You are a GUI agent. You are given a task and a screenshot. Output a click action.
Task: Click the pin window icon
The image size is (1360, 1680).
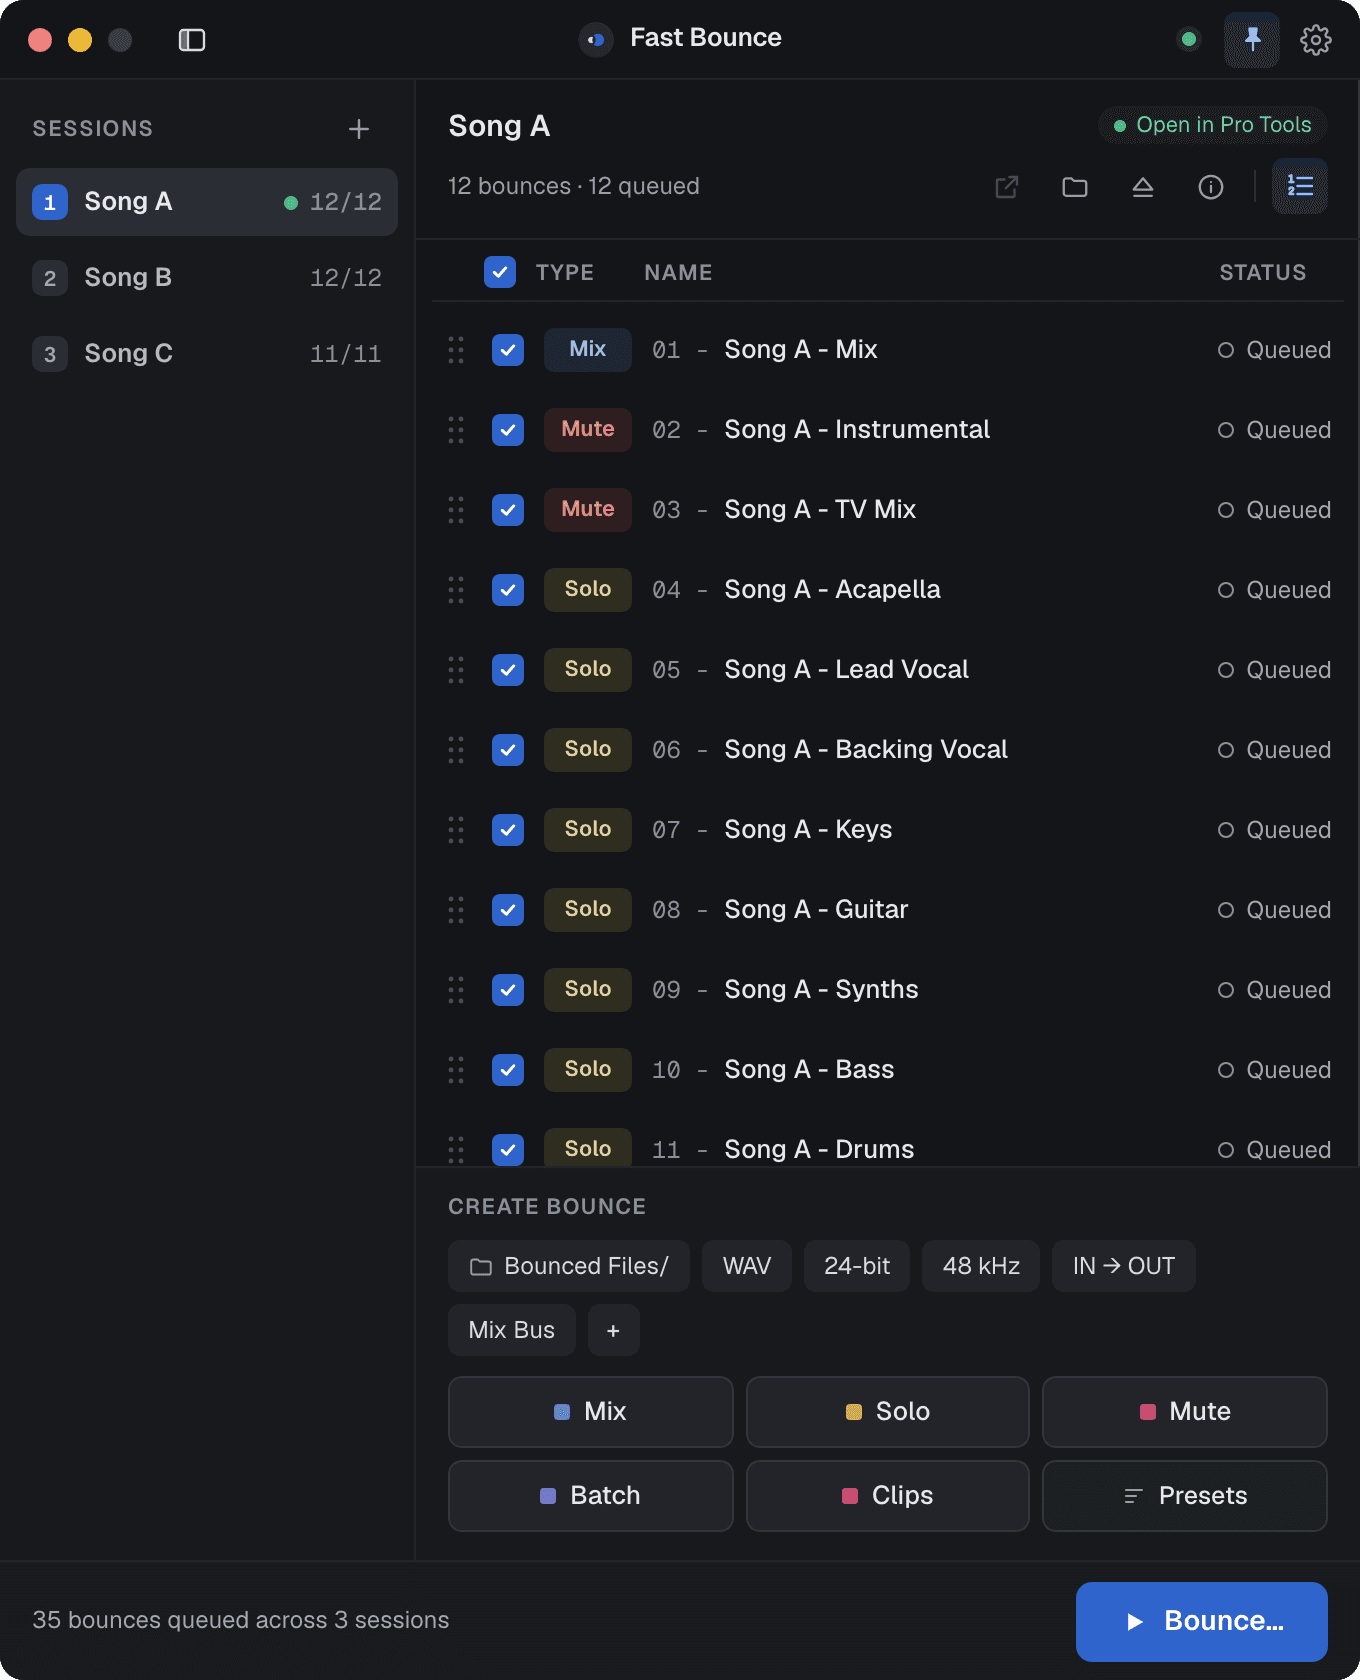click(1252, 40)
